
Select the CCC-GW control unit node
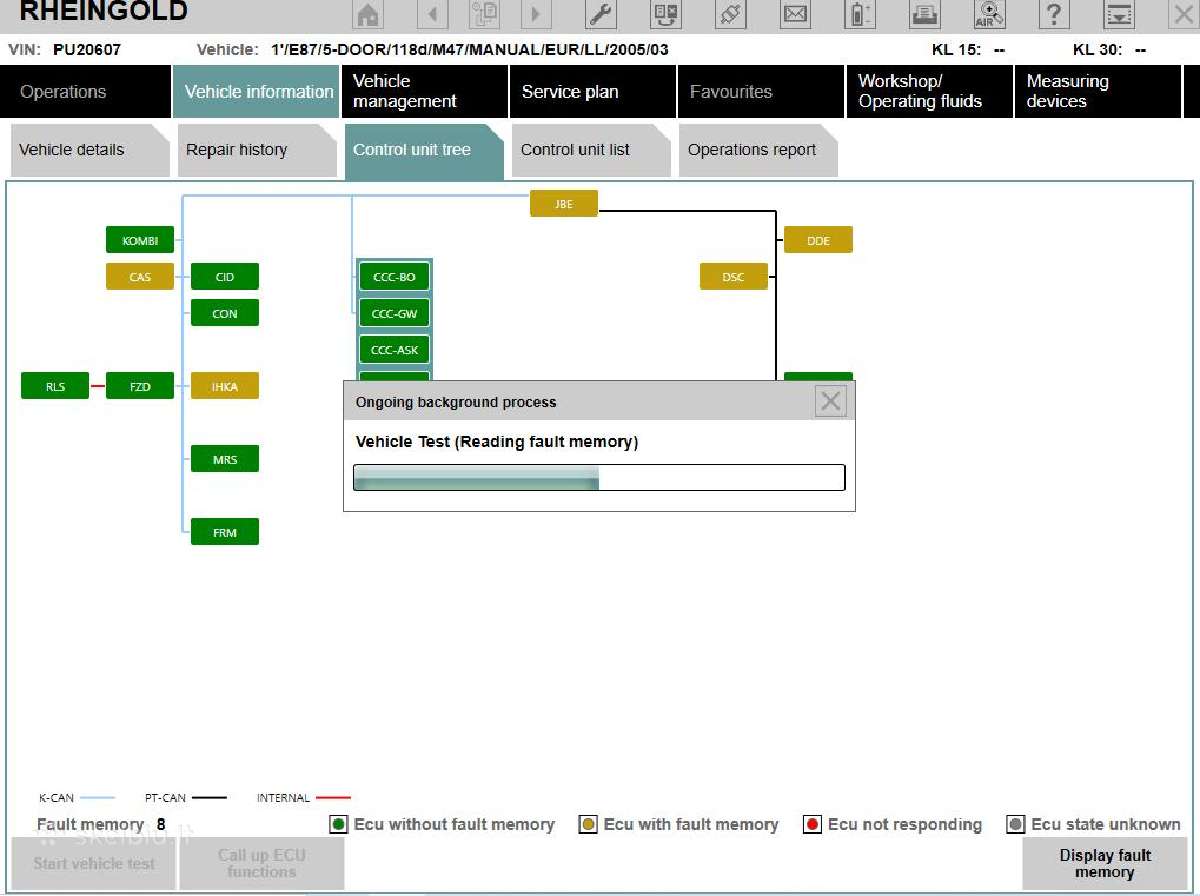tap(394, 313)
